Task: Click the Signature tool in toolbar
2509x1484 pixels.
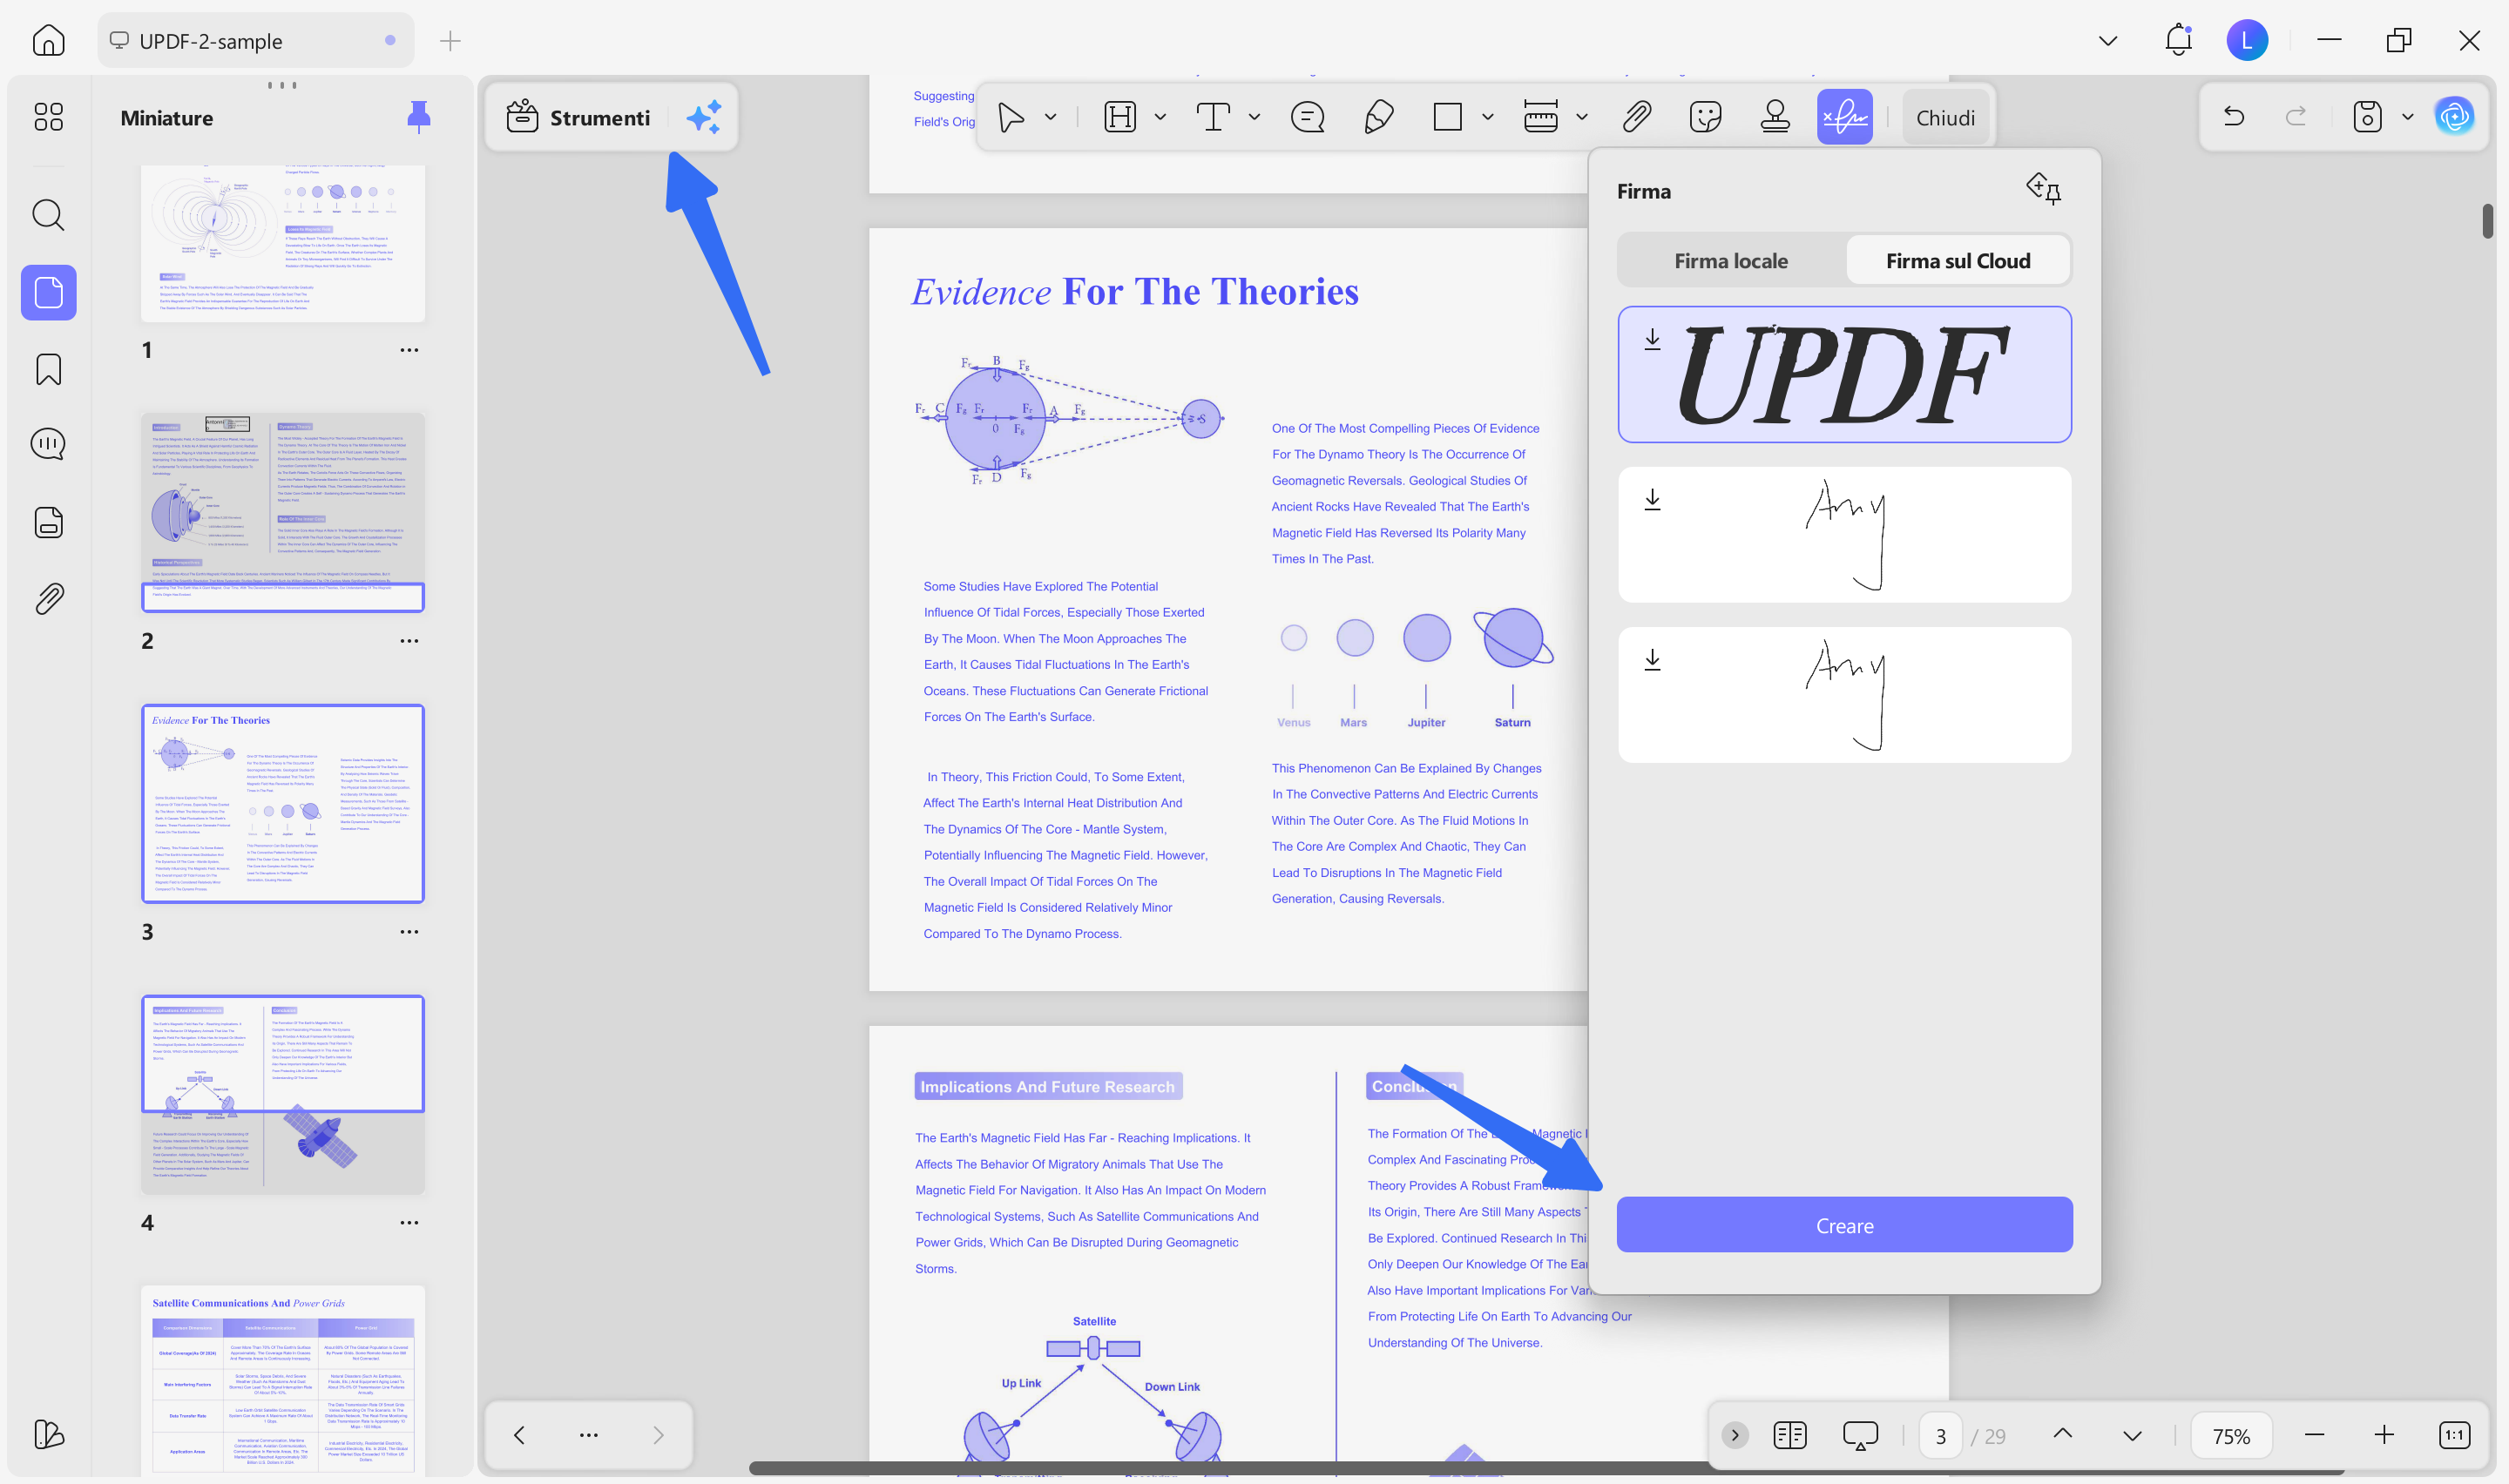Action: [1844, 117]
